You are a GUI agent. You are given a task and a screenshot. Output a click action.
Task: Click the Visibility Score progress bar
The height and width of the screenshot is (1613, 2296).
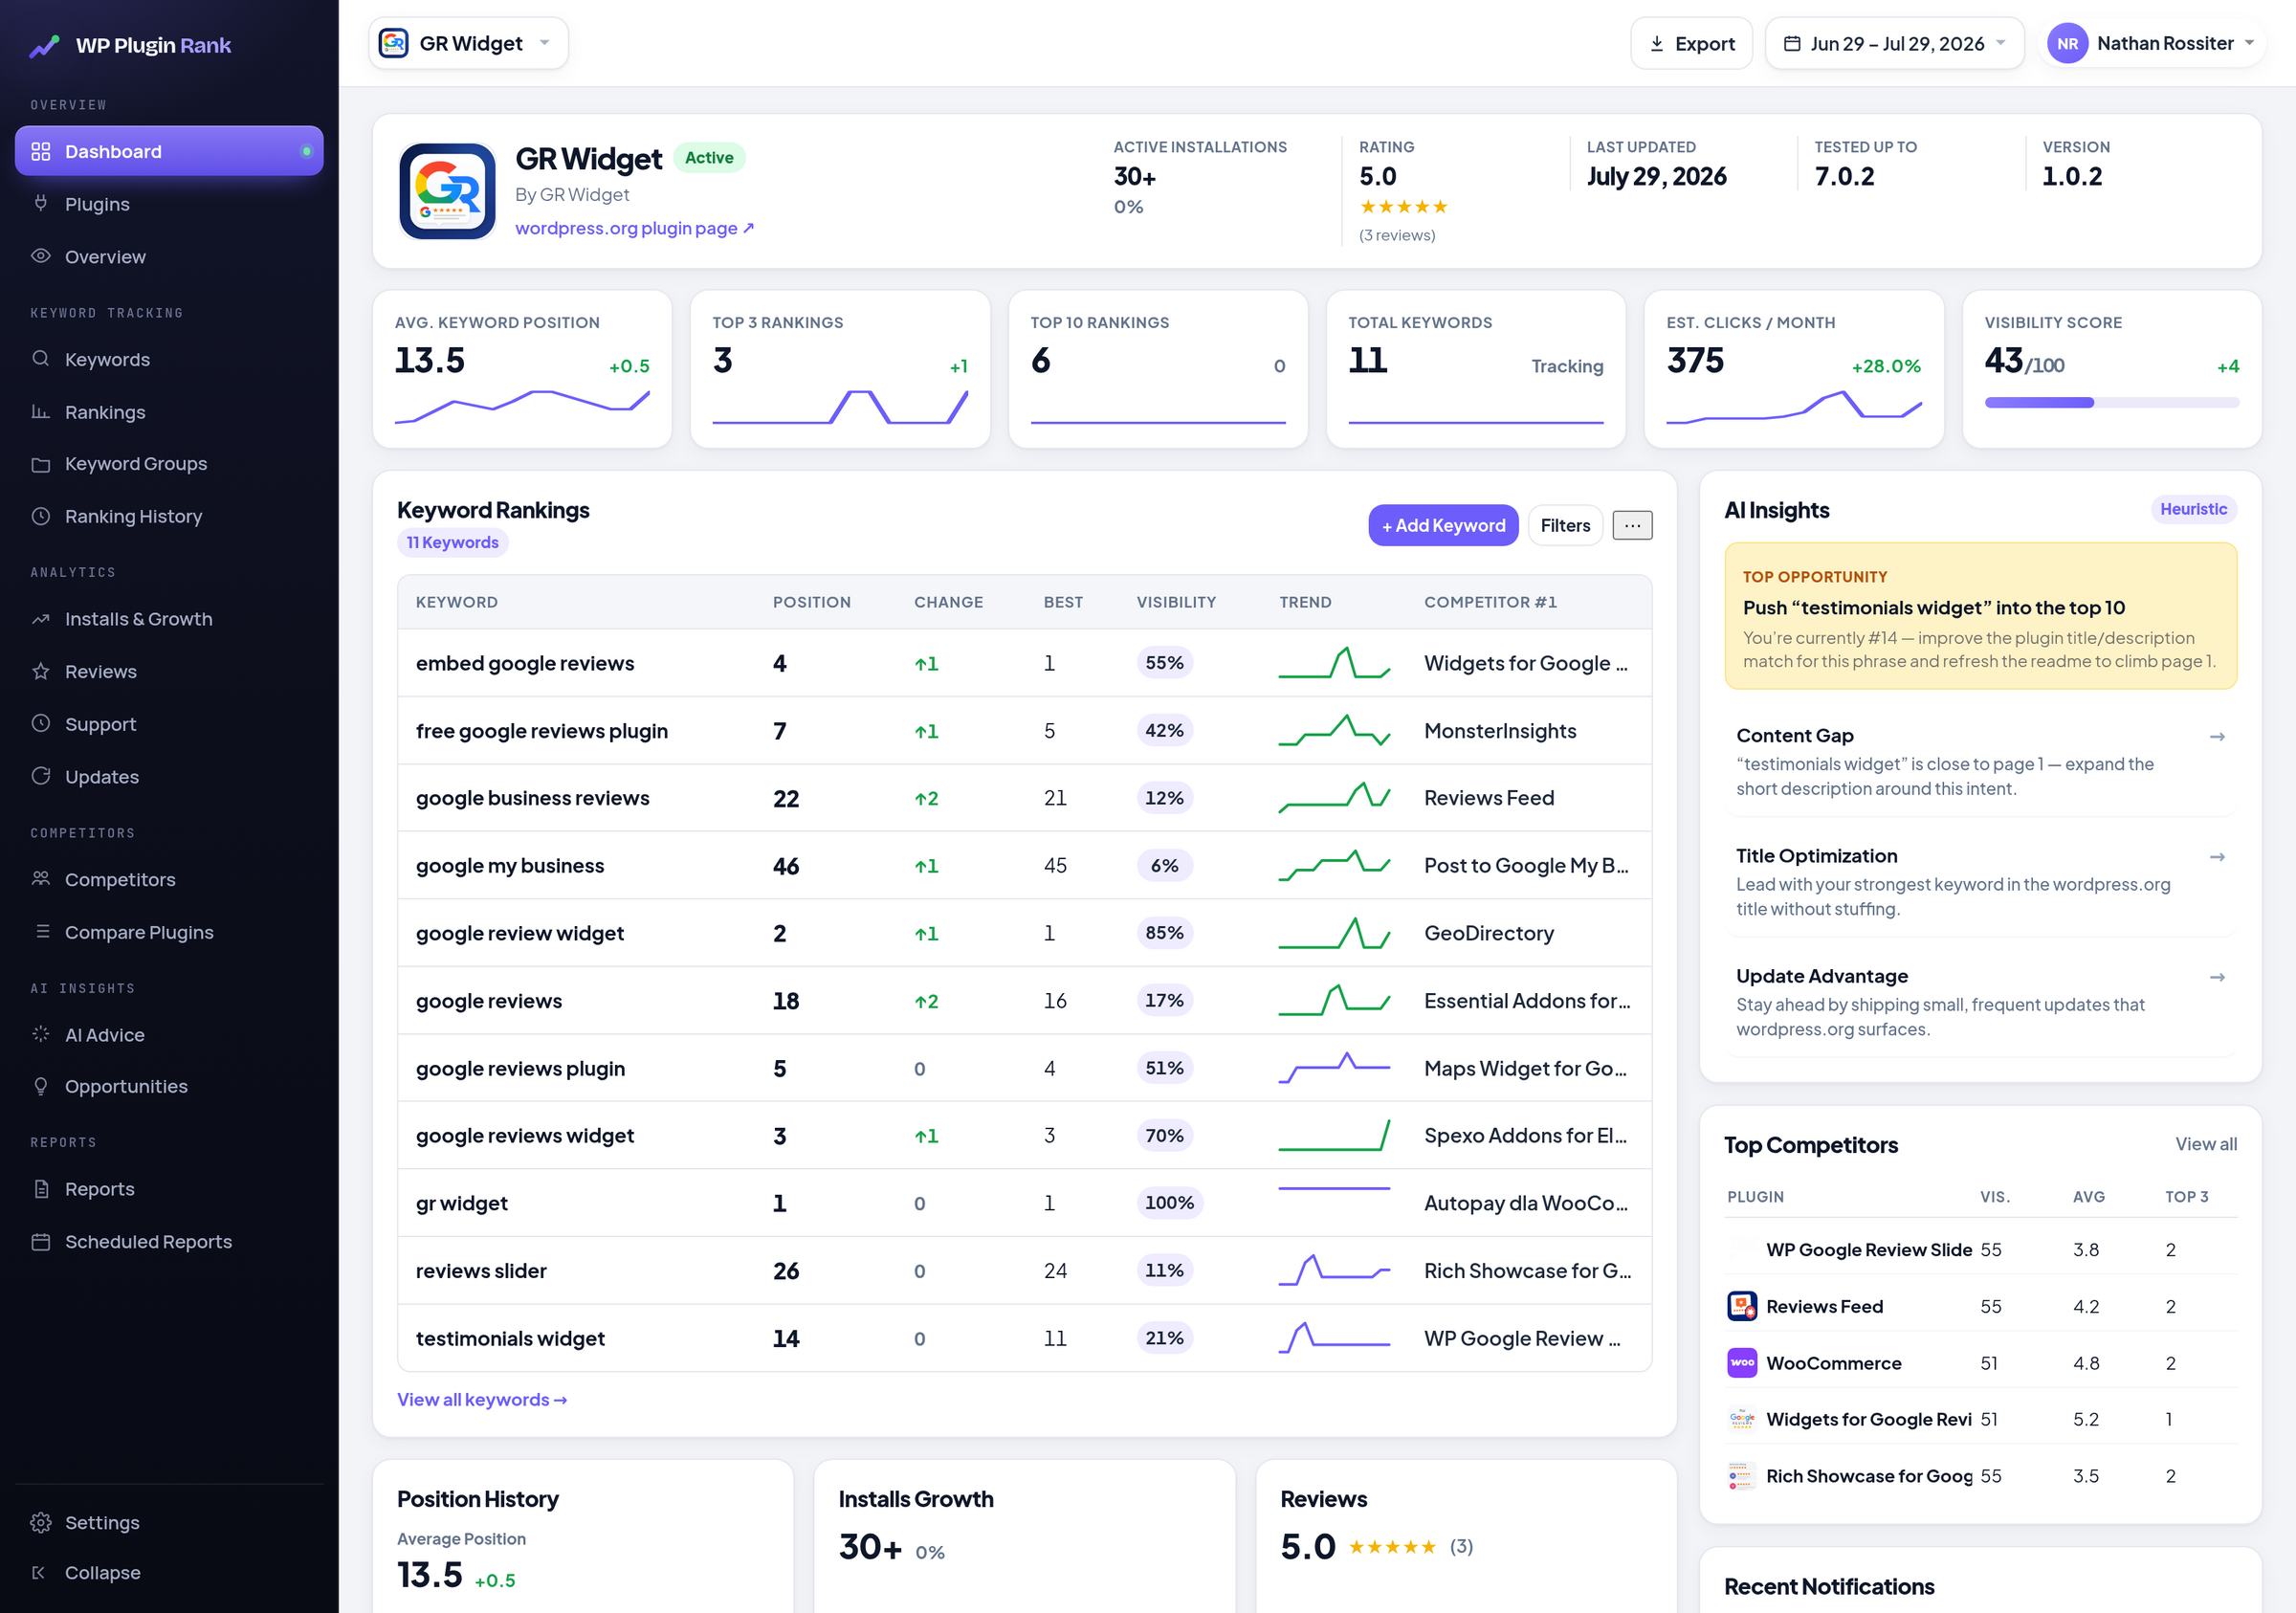coord(2111,402)
